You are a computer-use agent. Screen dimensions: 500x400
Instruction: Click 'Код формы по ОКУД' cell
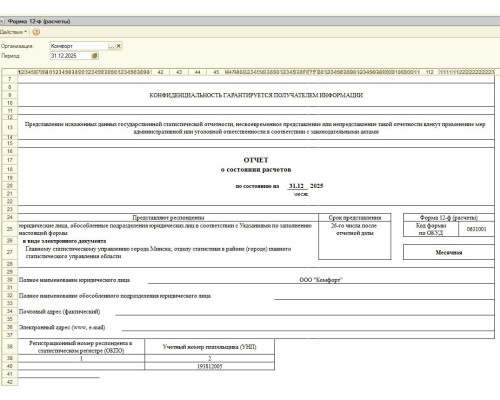pyautogui.click(x=431, y=229)
